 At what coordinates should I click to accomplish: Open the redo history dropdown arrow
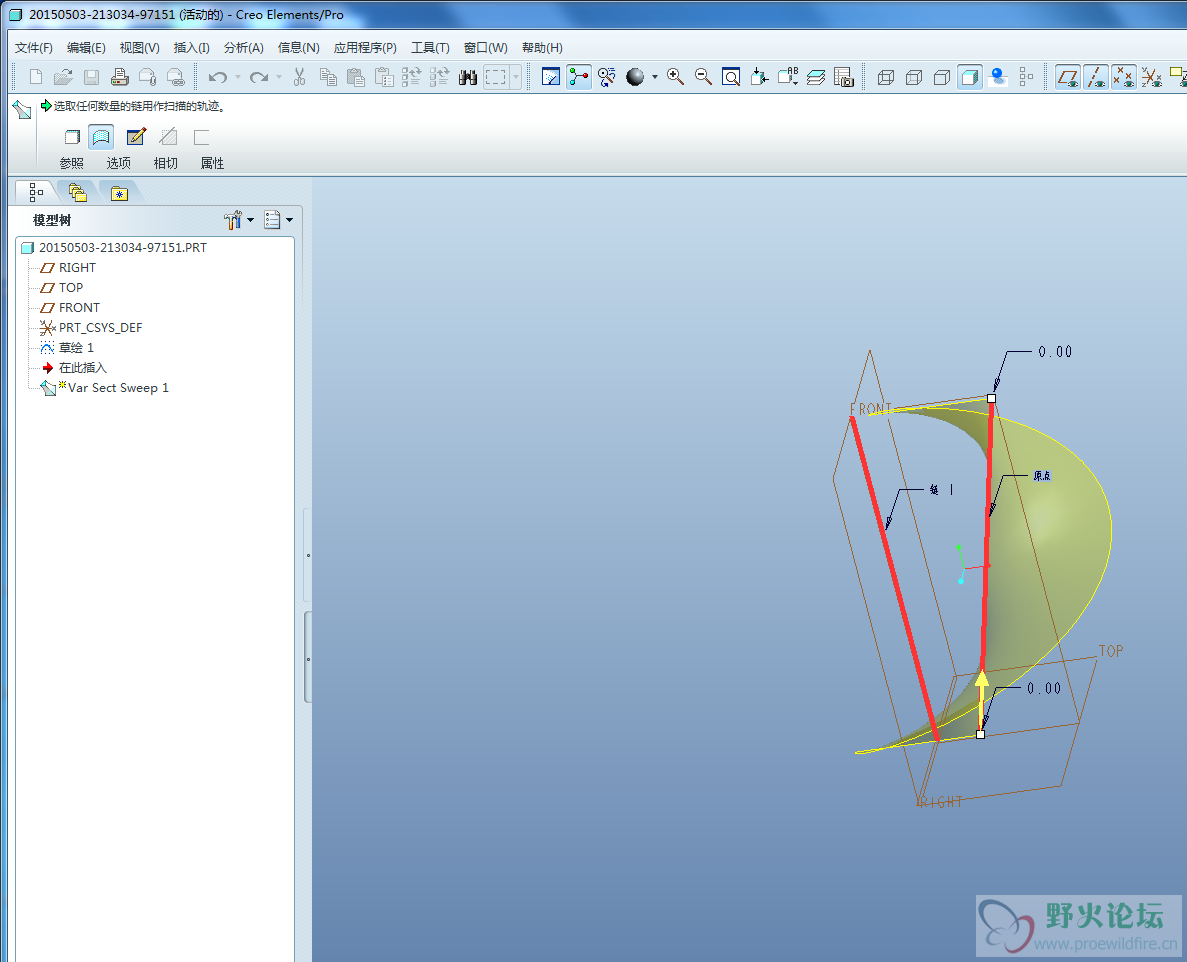pyautogui.click(x=279, y=76)
